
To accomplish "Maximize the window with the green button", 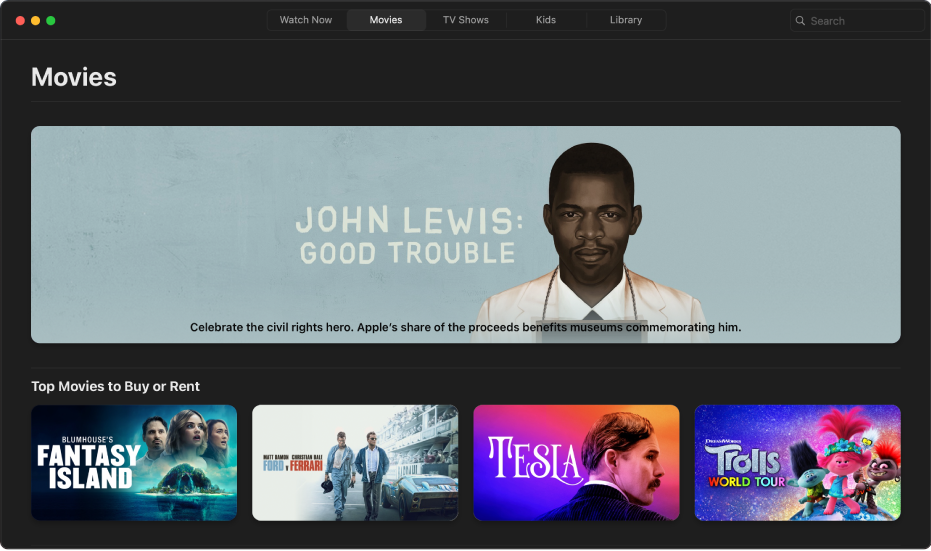I will (51, 21).
